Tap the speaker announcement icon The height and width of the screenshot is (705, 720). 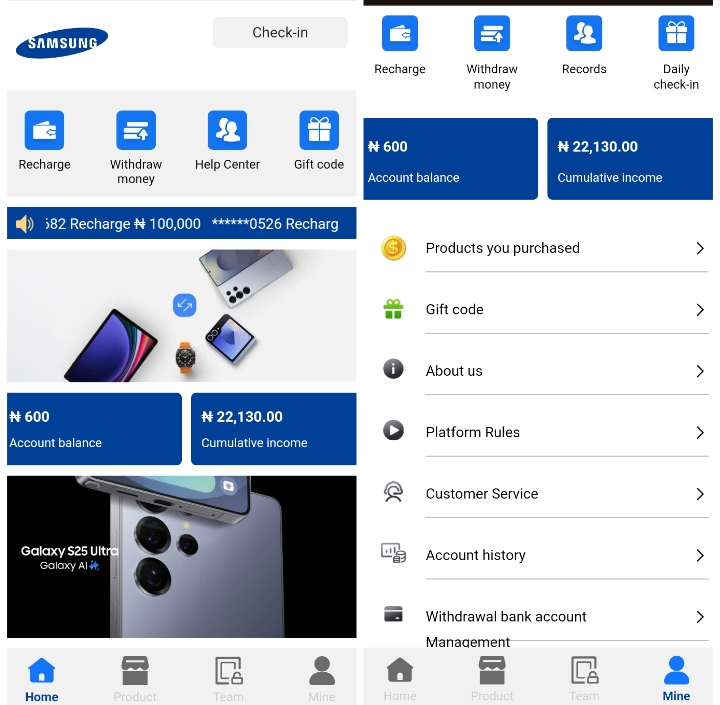(x=24, y=224)
